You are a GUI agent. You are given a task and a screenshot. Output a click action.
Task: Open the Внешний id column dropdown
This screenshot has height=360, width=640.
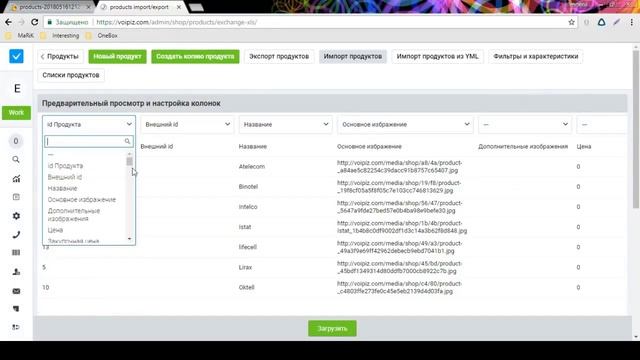(x=187, y=124)
